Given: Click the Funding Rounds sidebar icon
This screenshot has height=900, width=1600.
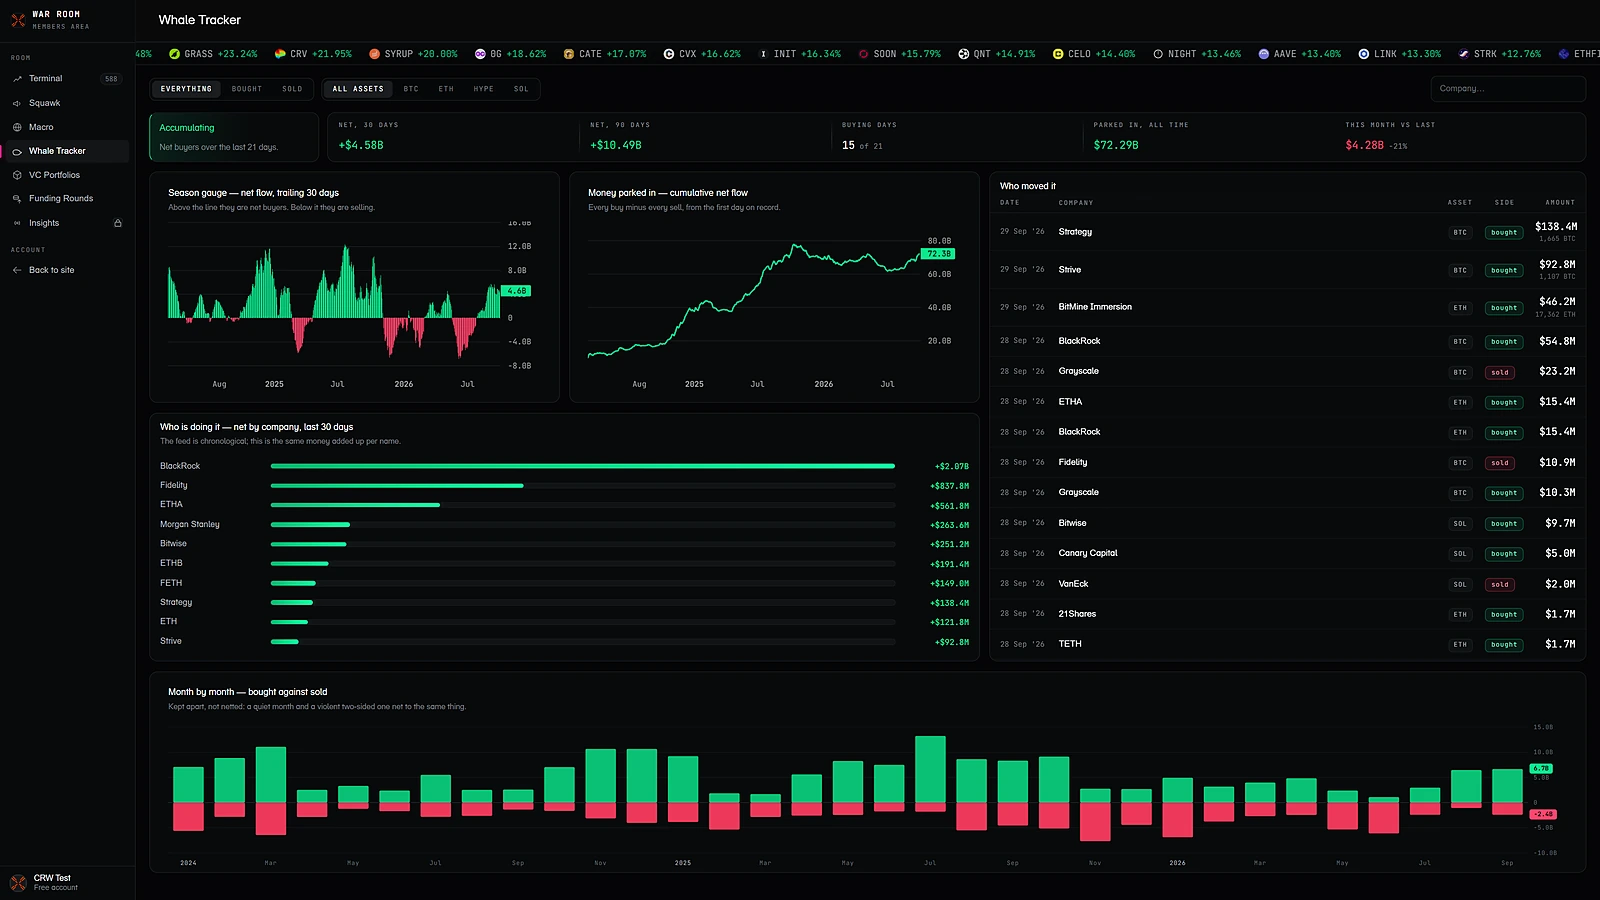Looking at the screenshot, I should (x=17, y=199).
